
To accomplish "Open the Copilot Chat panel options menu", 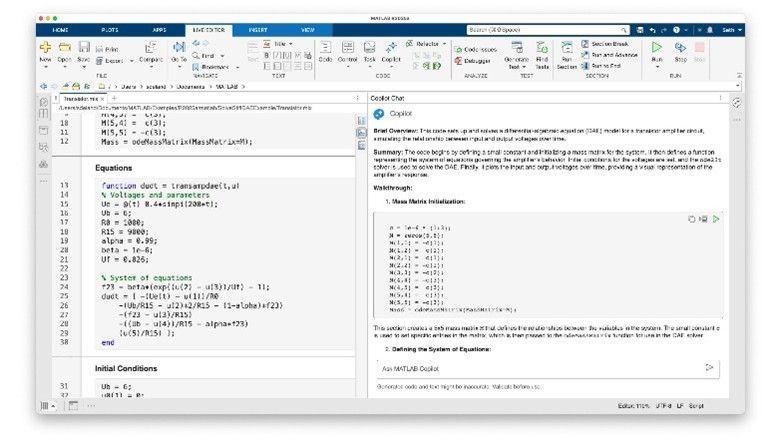I will pyautogui.click(x=720, y=98).
